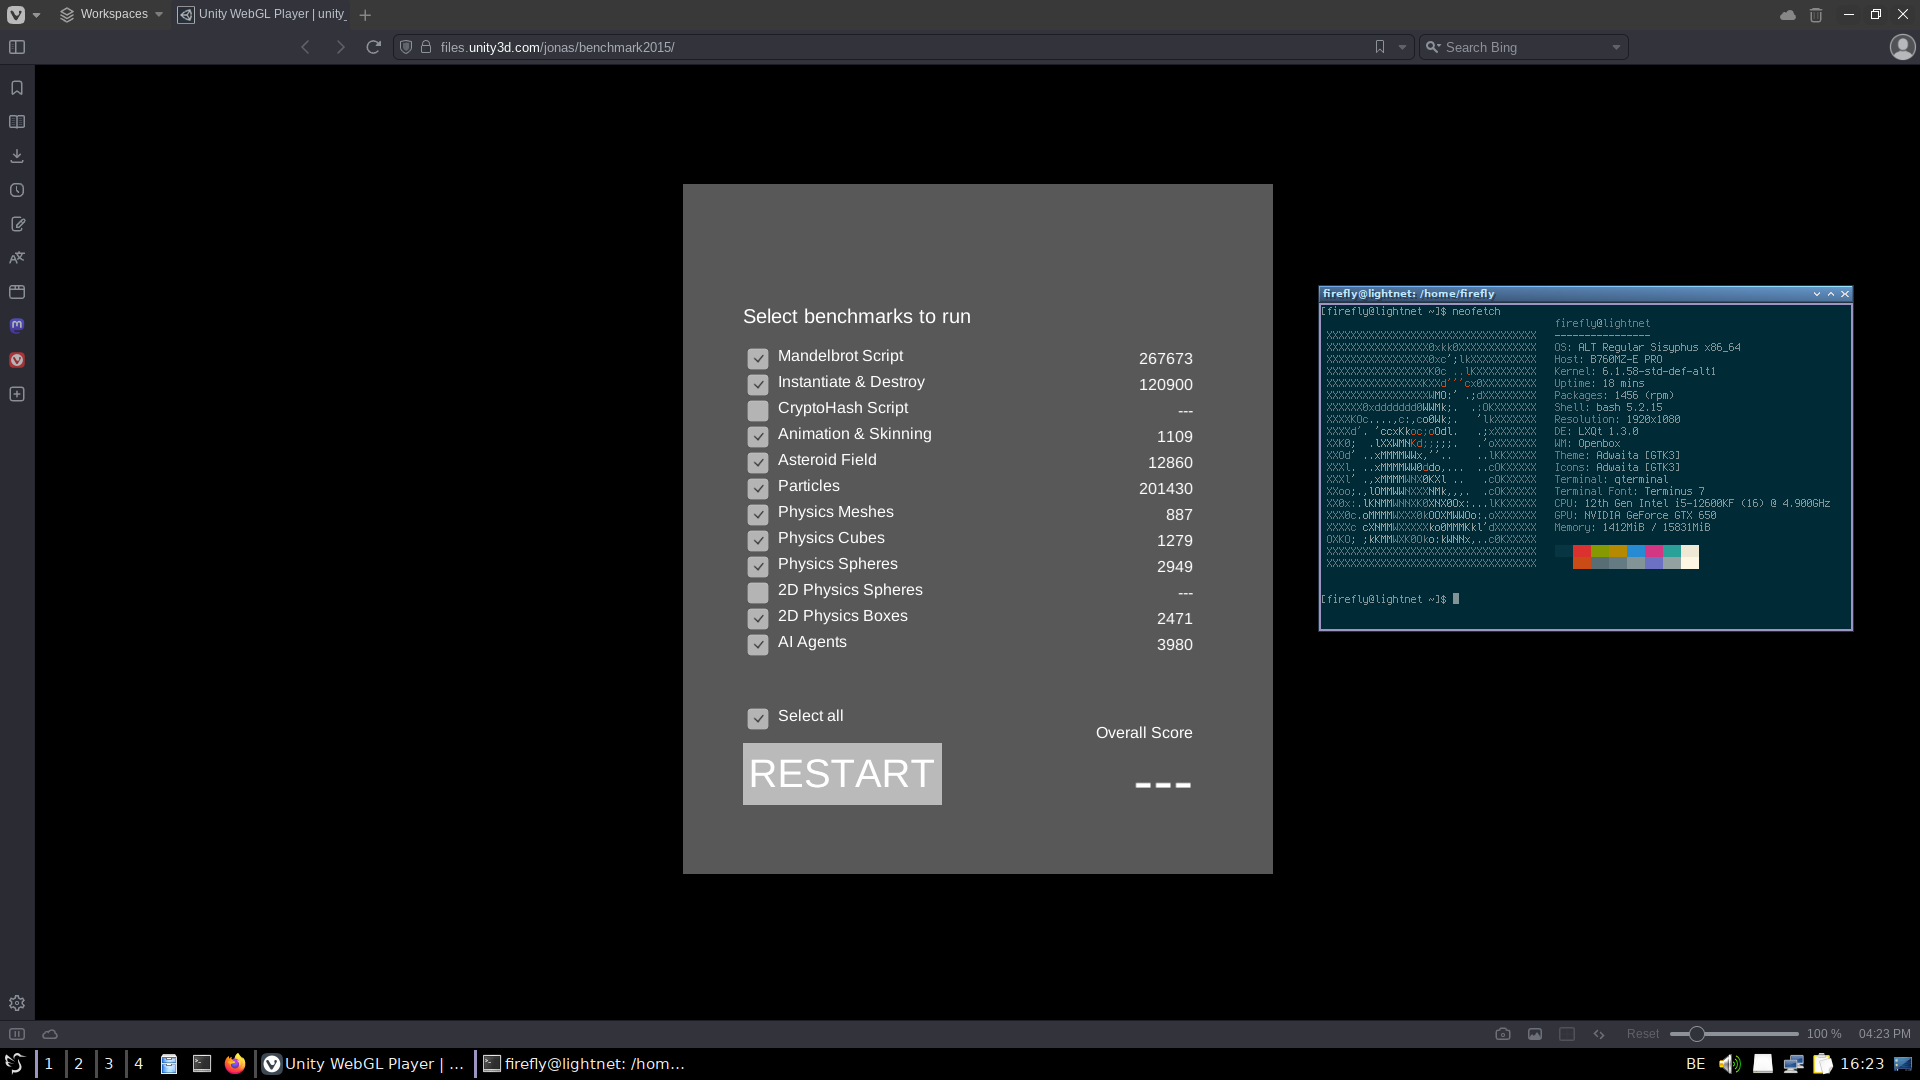Open the Workspaces dropdown

pyautogui.click(x=111, y=14)
